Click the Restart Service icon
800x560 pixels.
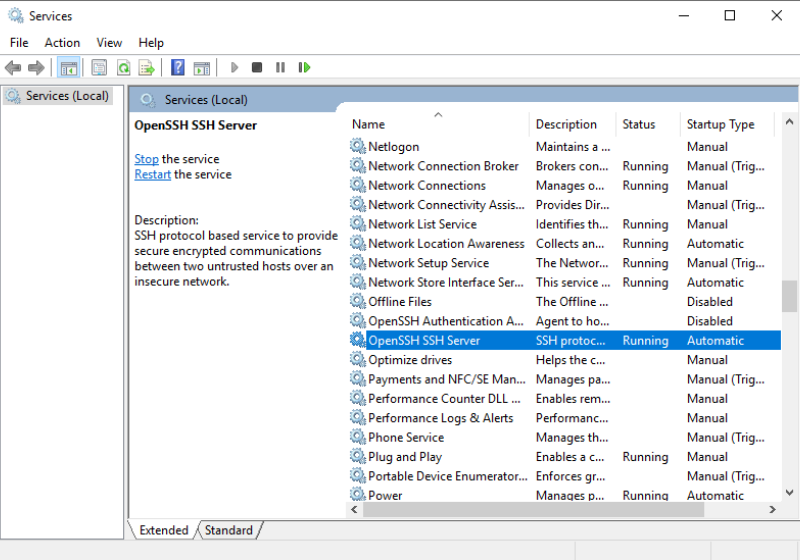pyautogui.click(x=304, y=67)
